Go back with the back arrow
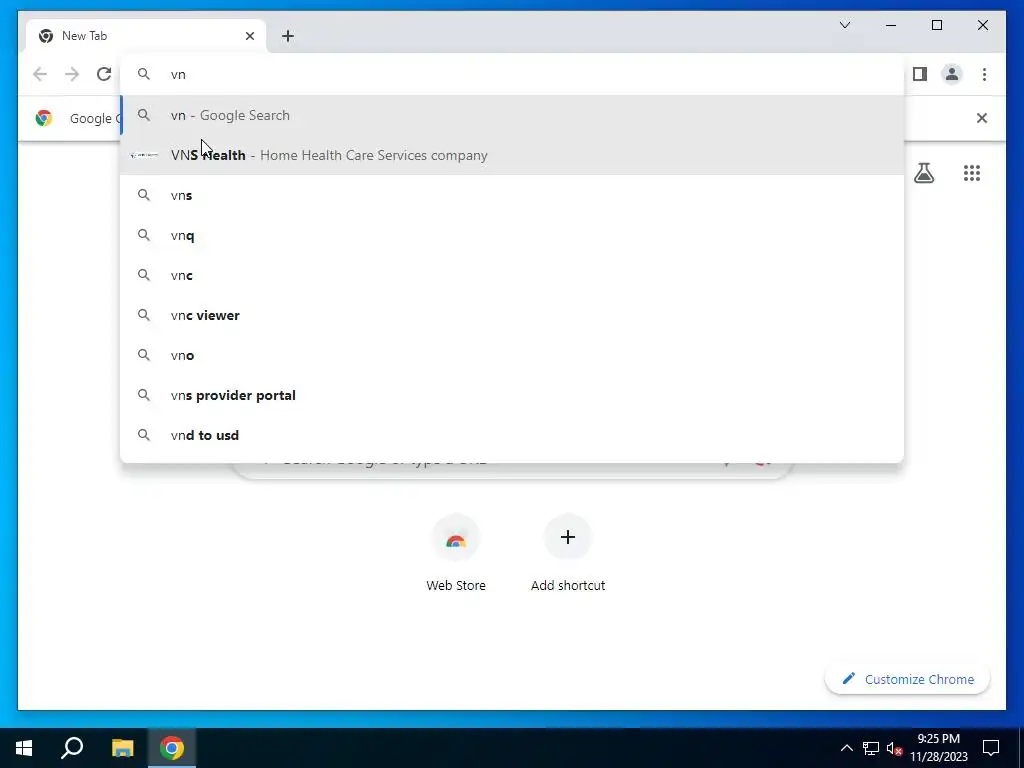 click(40, 74)
